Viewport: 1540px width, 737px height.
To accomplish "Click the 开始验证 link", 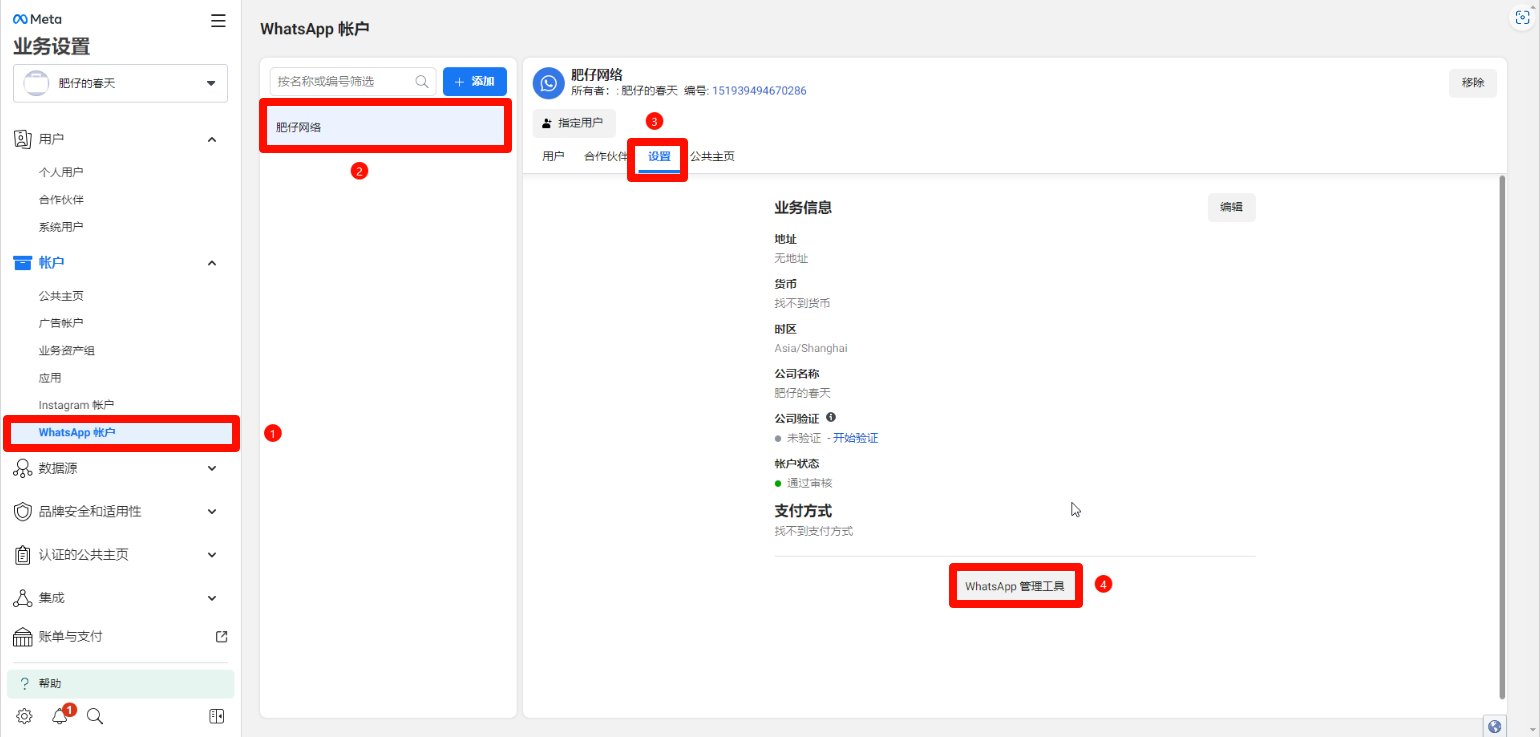I will (x=855, y=438).
